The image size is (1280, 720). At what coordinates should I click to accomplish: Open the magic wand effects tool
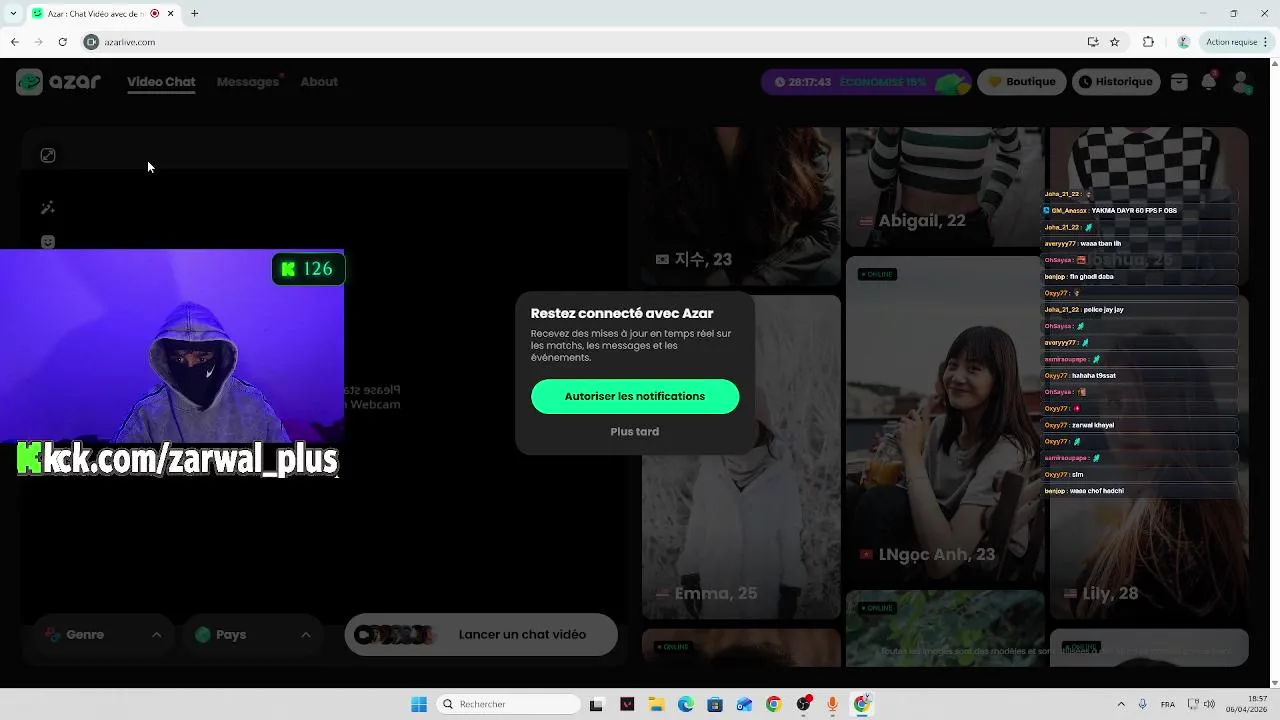pyautogui.click(x=47, y=208)
